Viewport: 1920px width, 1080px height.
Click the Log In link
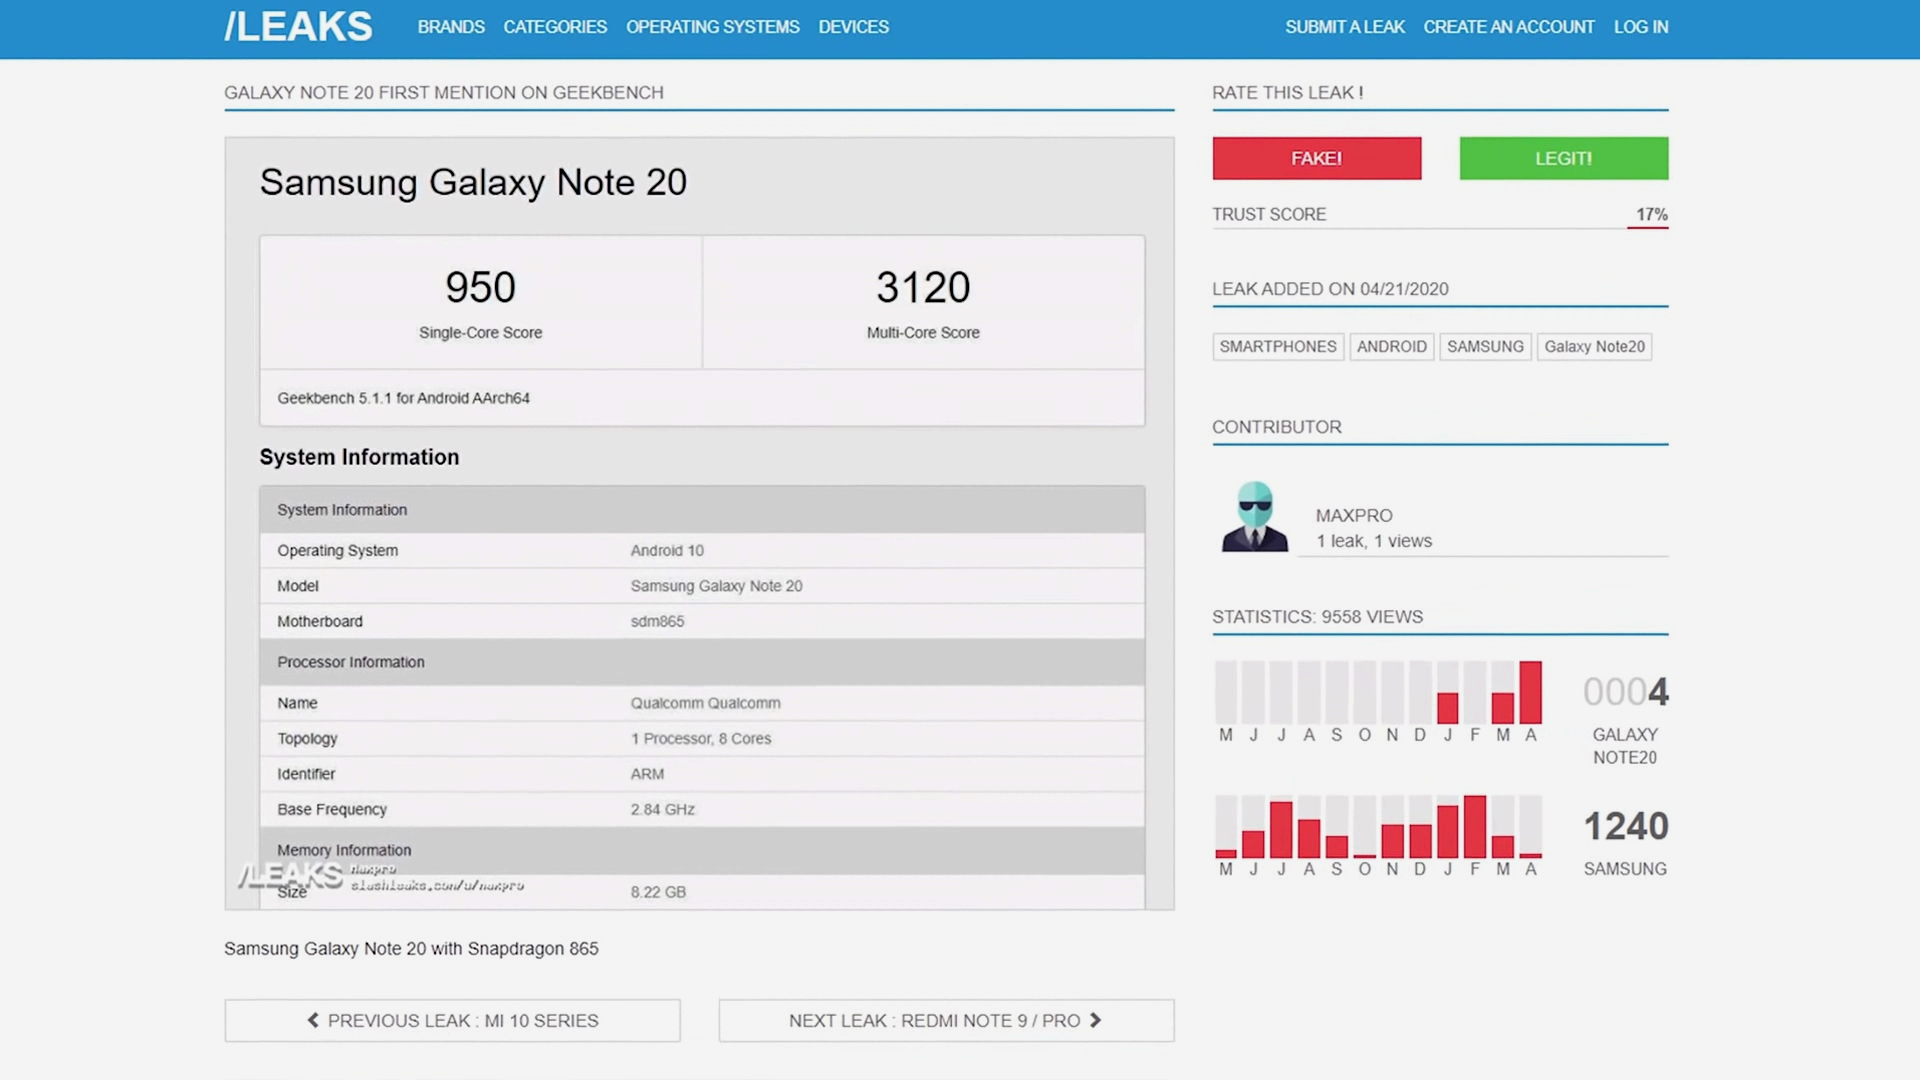1640,27
